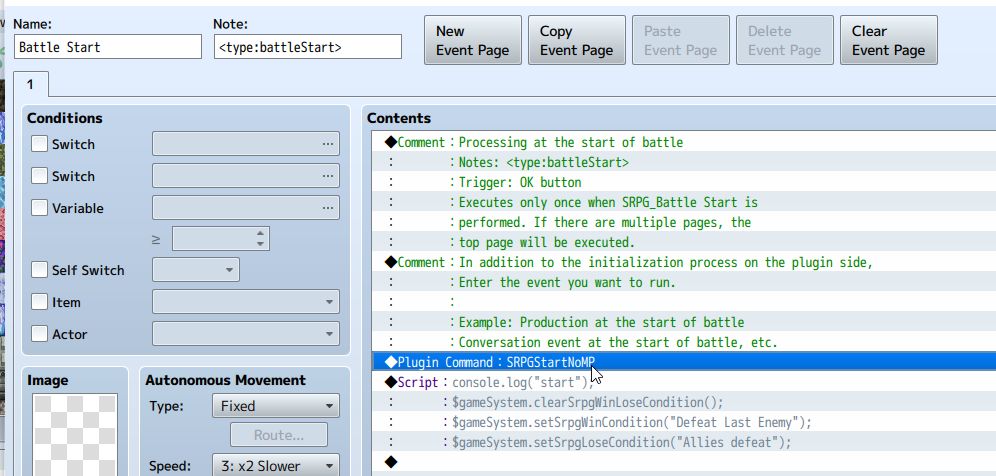Switch to event page tab 1
Viewport: 996px width, 476px height.
30,85
